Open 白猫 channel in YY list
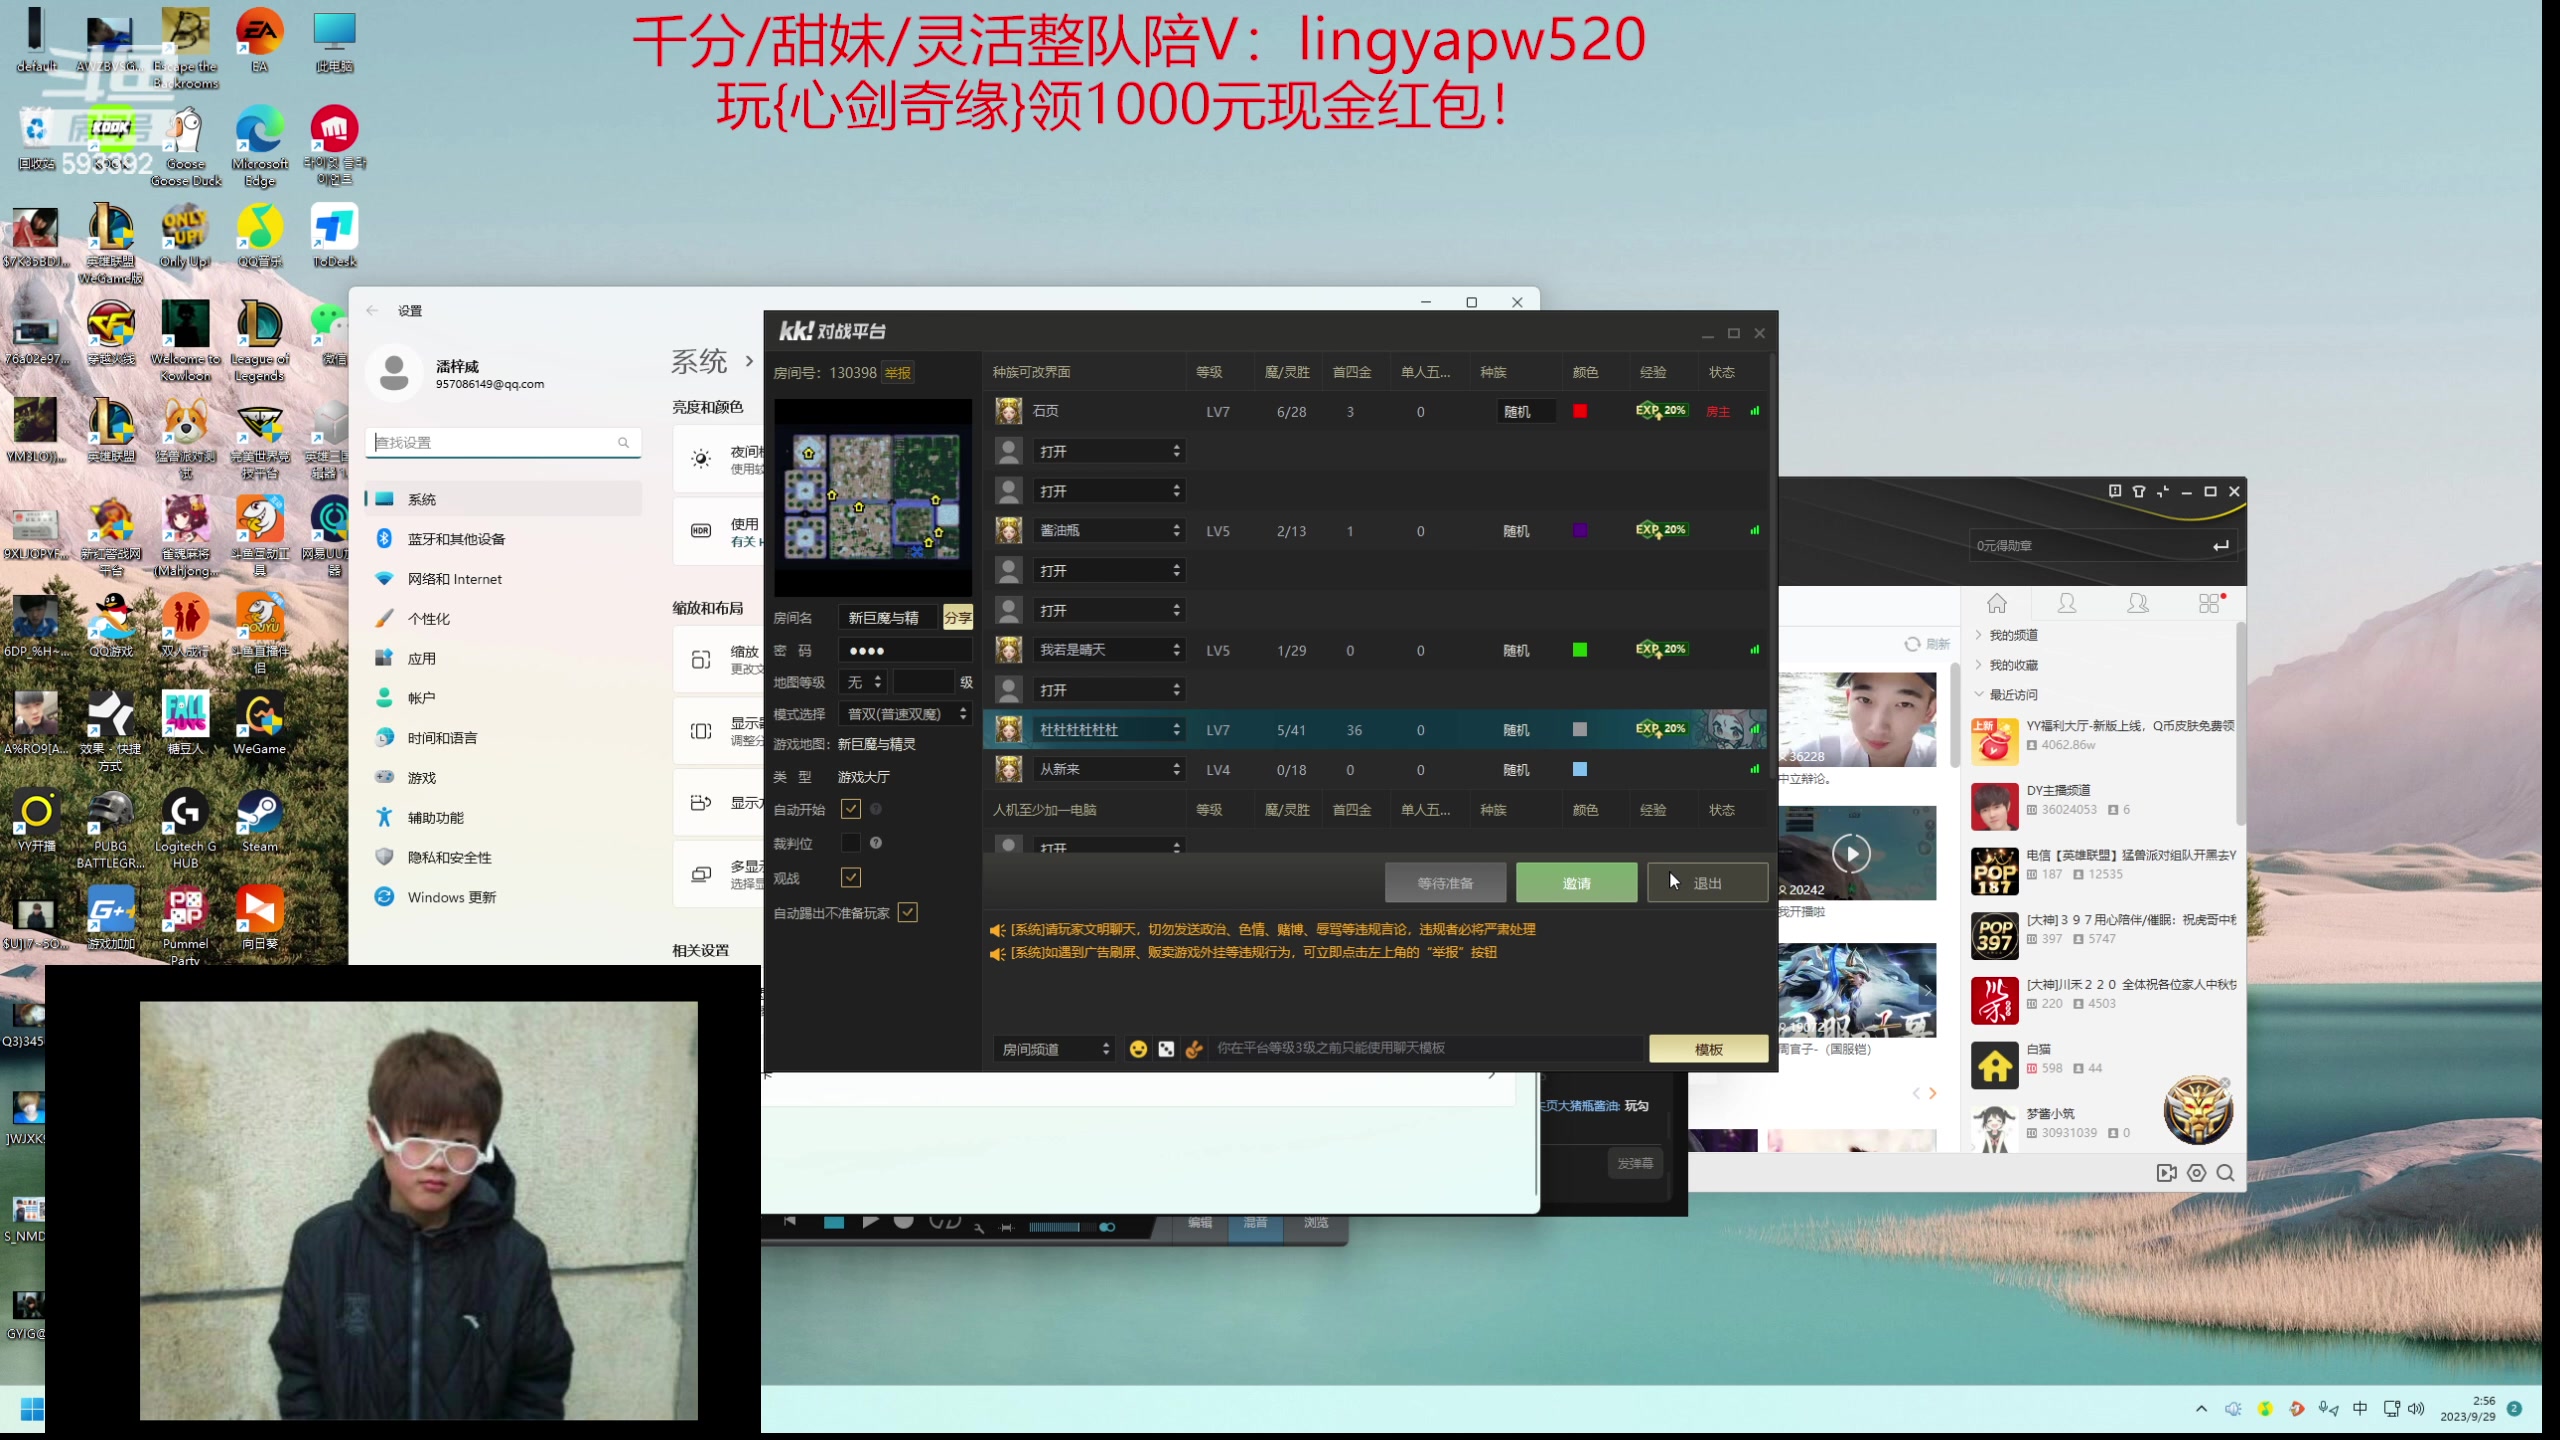2560x1440 pixels. [2102, 1065]
